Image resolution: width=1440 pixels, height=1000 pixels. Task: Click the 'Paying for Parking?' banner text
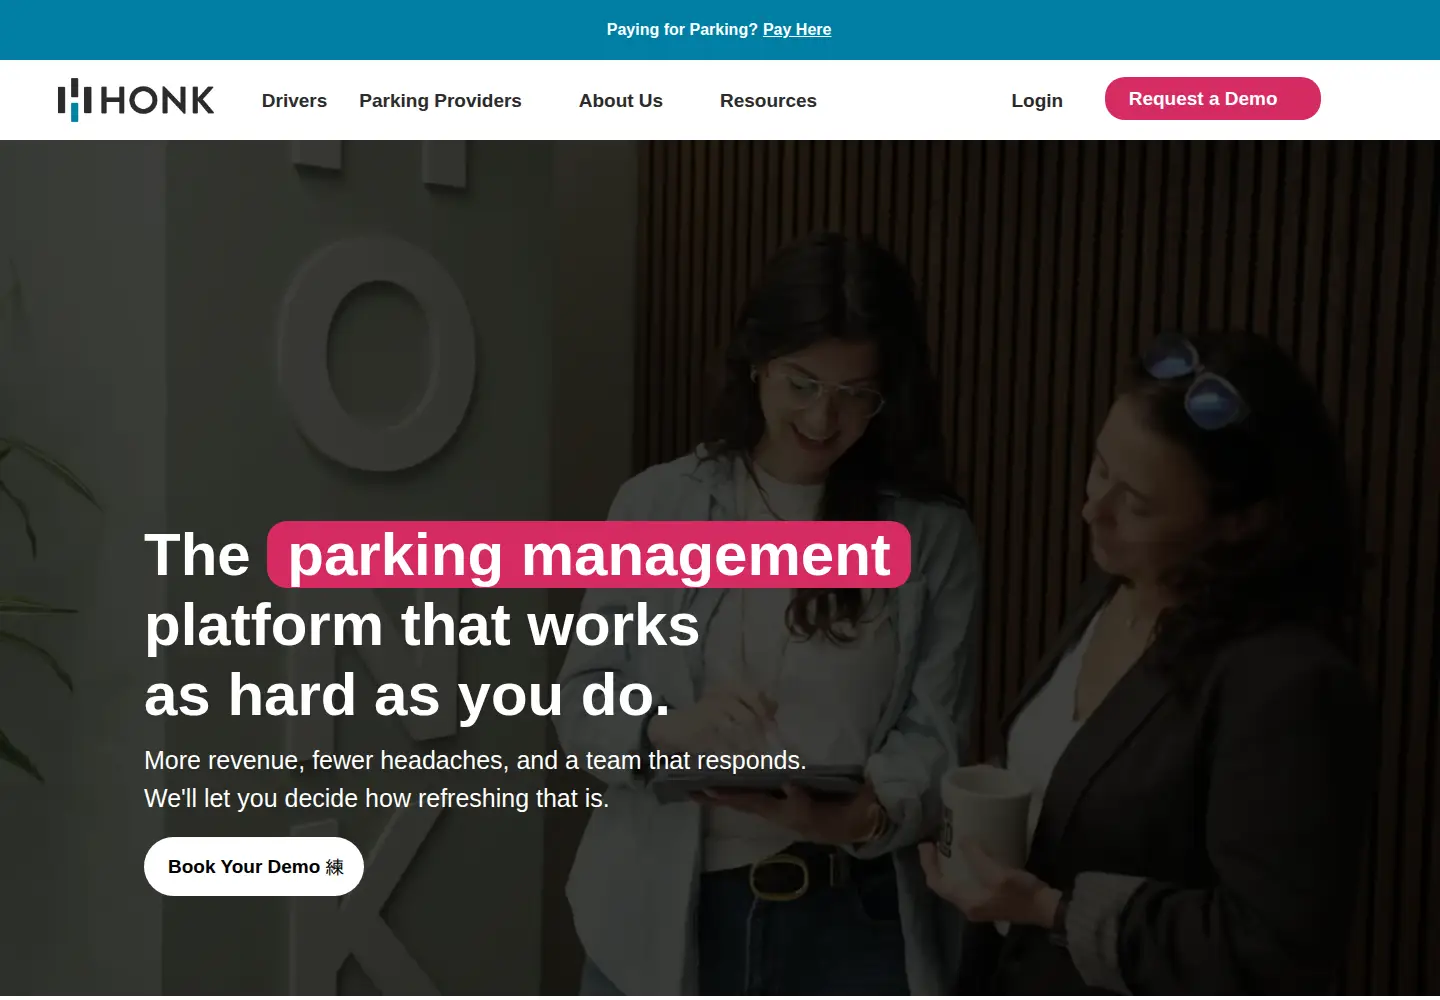click(682, 30)
